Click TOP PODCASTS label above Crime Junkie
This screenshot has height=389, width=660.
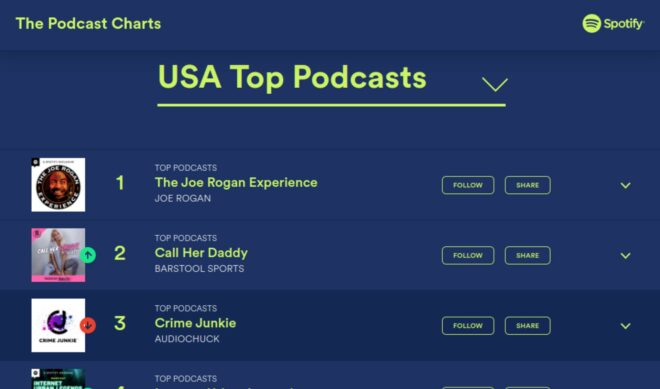pos(186,308)
